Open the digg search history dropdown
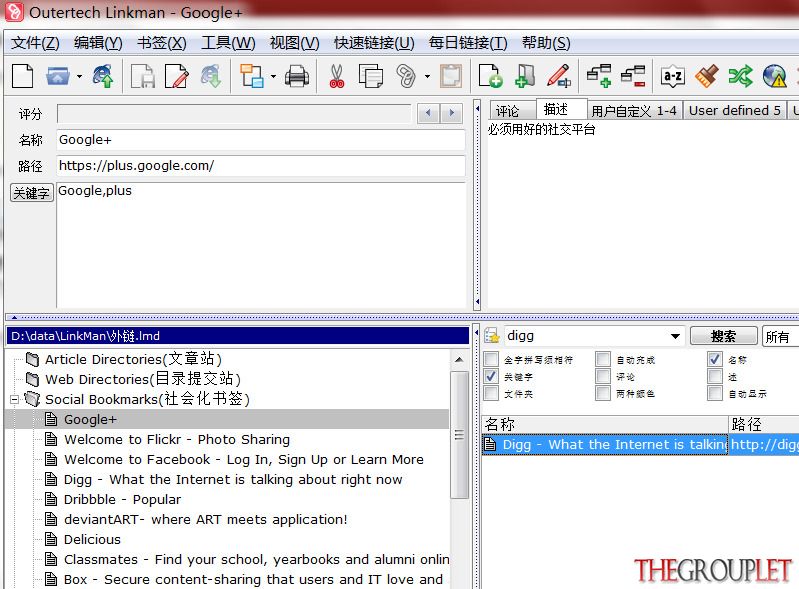The width and height of the screenshot is (799, 589). 675,336
